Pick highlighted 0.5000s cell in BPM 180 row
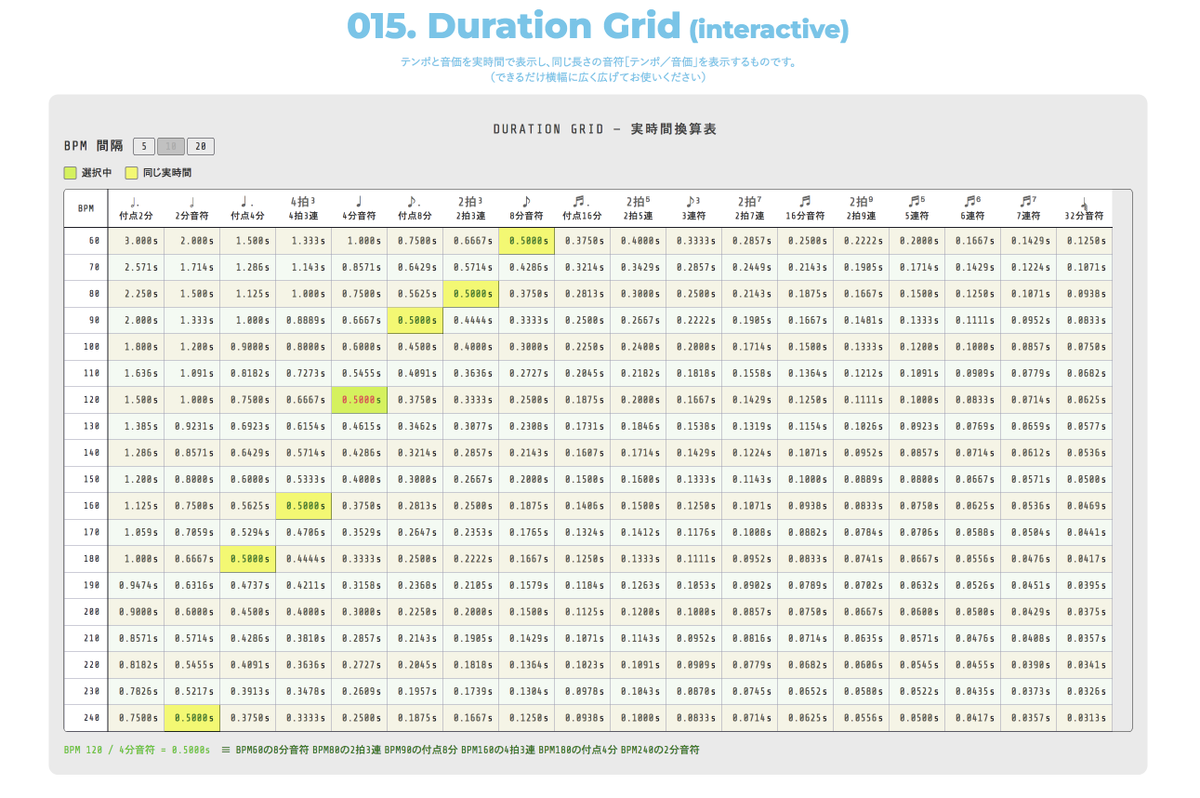Screen dimensions: 1200x798 (x=248, y=559)
